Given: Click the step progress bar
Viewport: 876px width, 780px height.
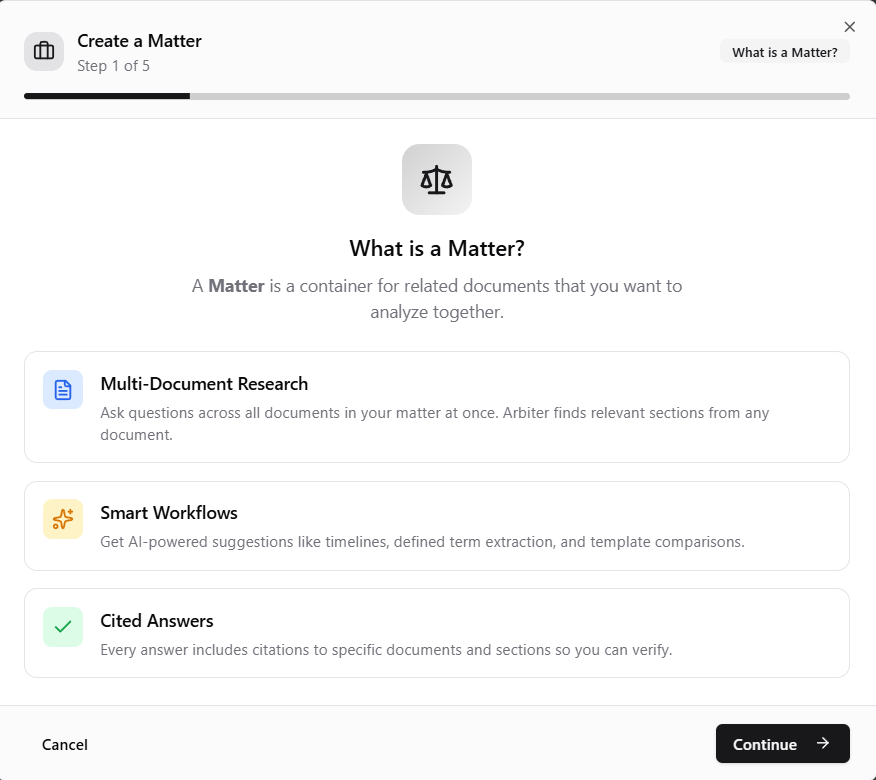Looking at the screenshot, I should [437, 96].
